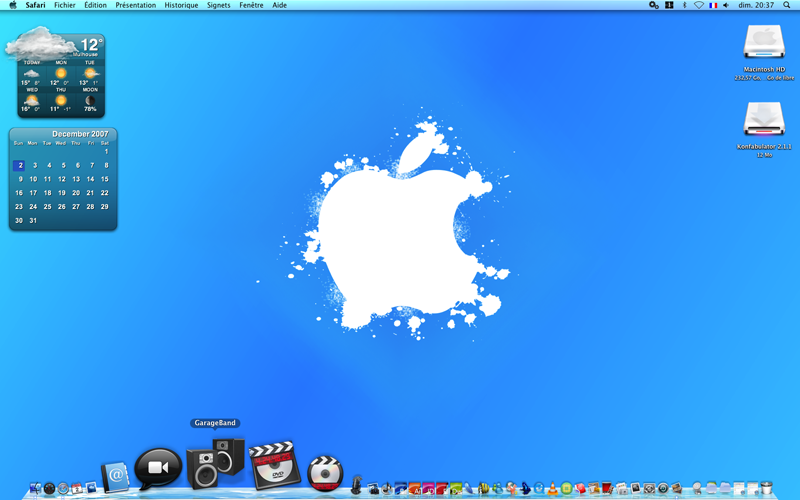Click the Mulhouse weather widget temperature

point(91,45)
